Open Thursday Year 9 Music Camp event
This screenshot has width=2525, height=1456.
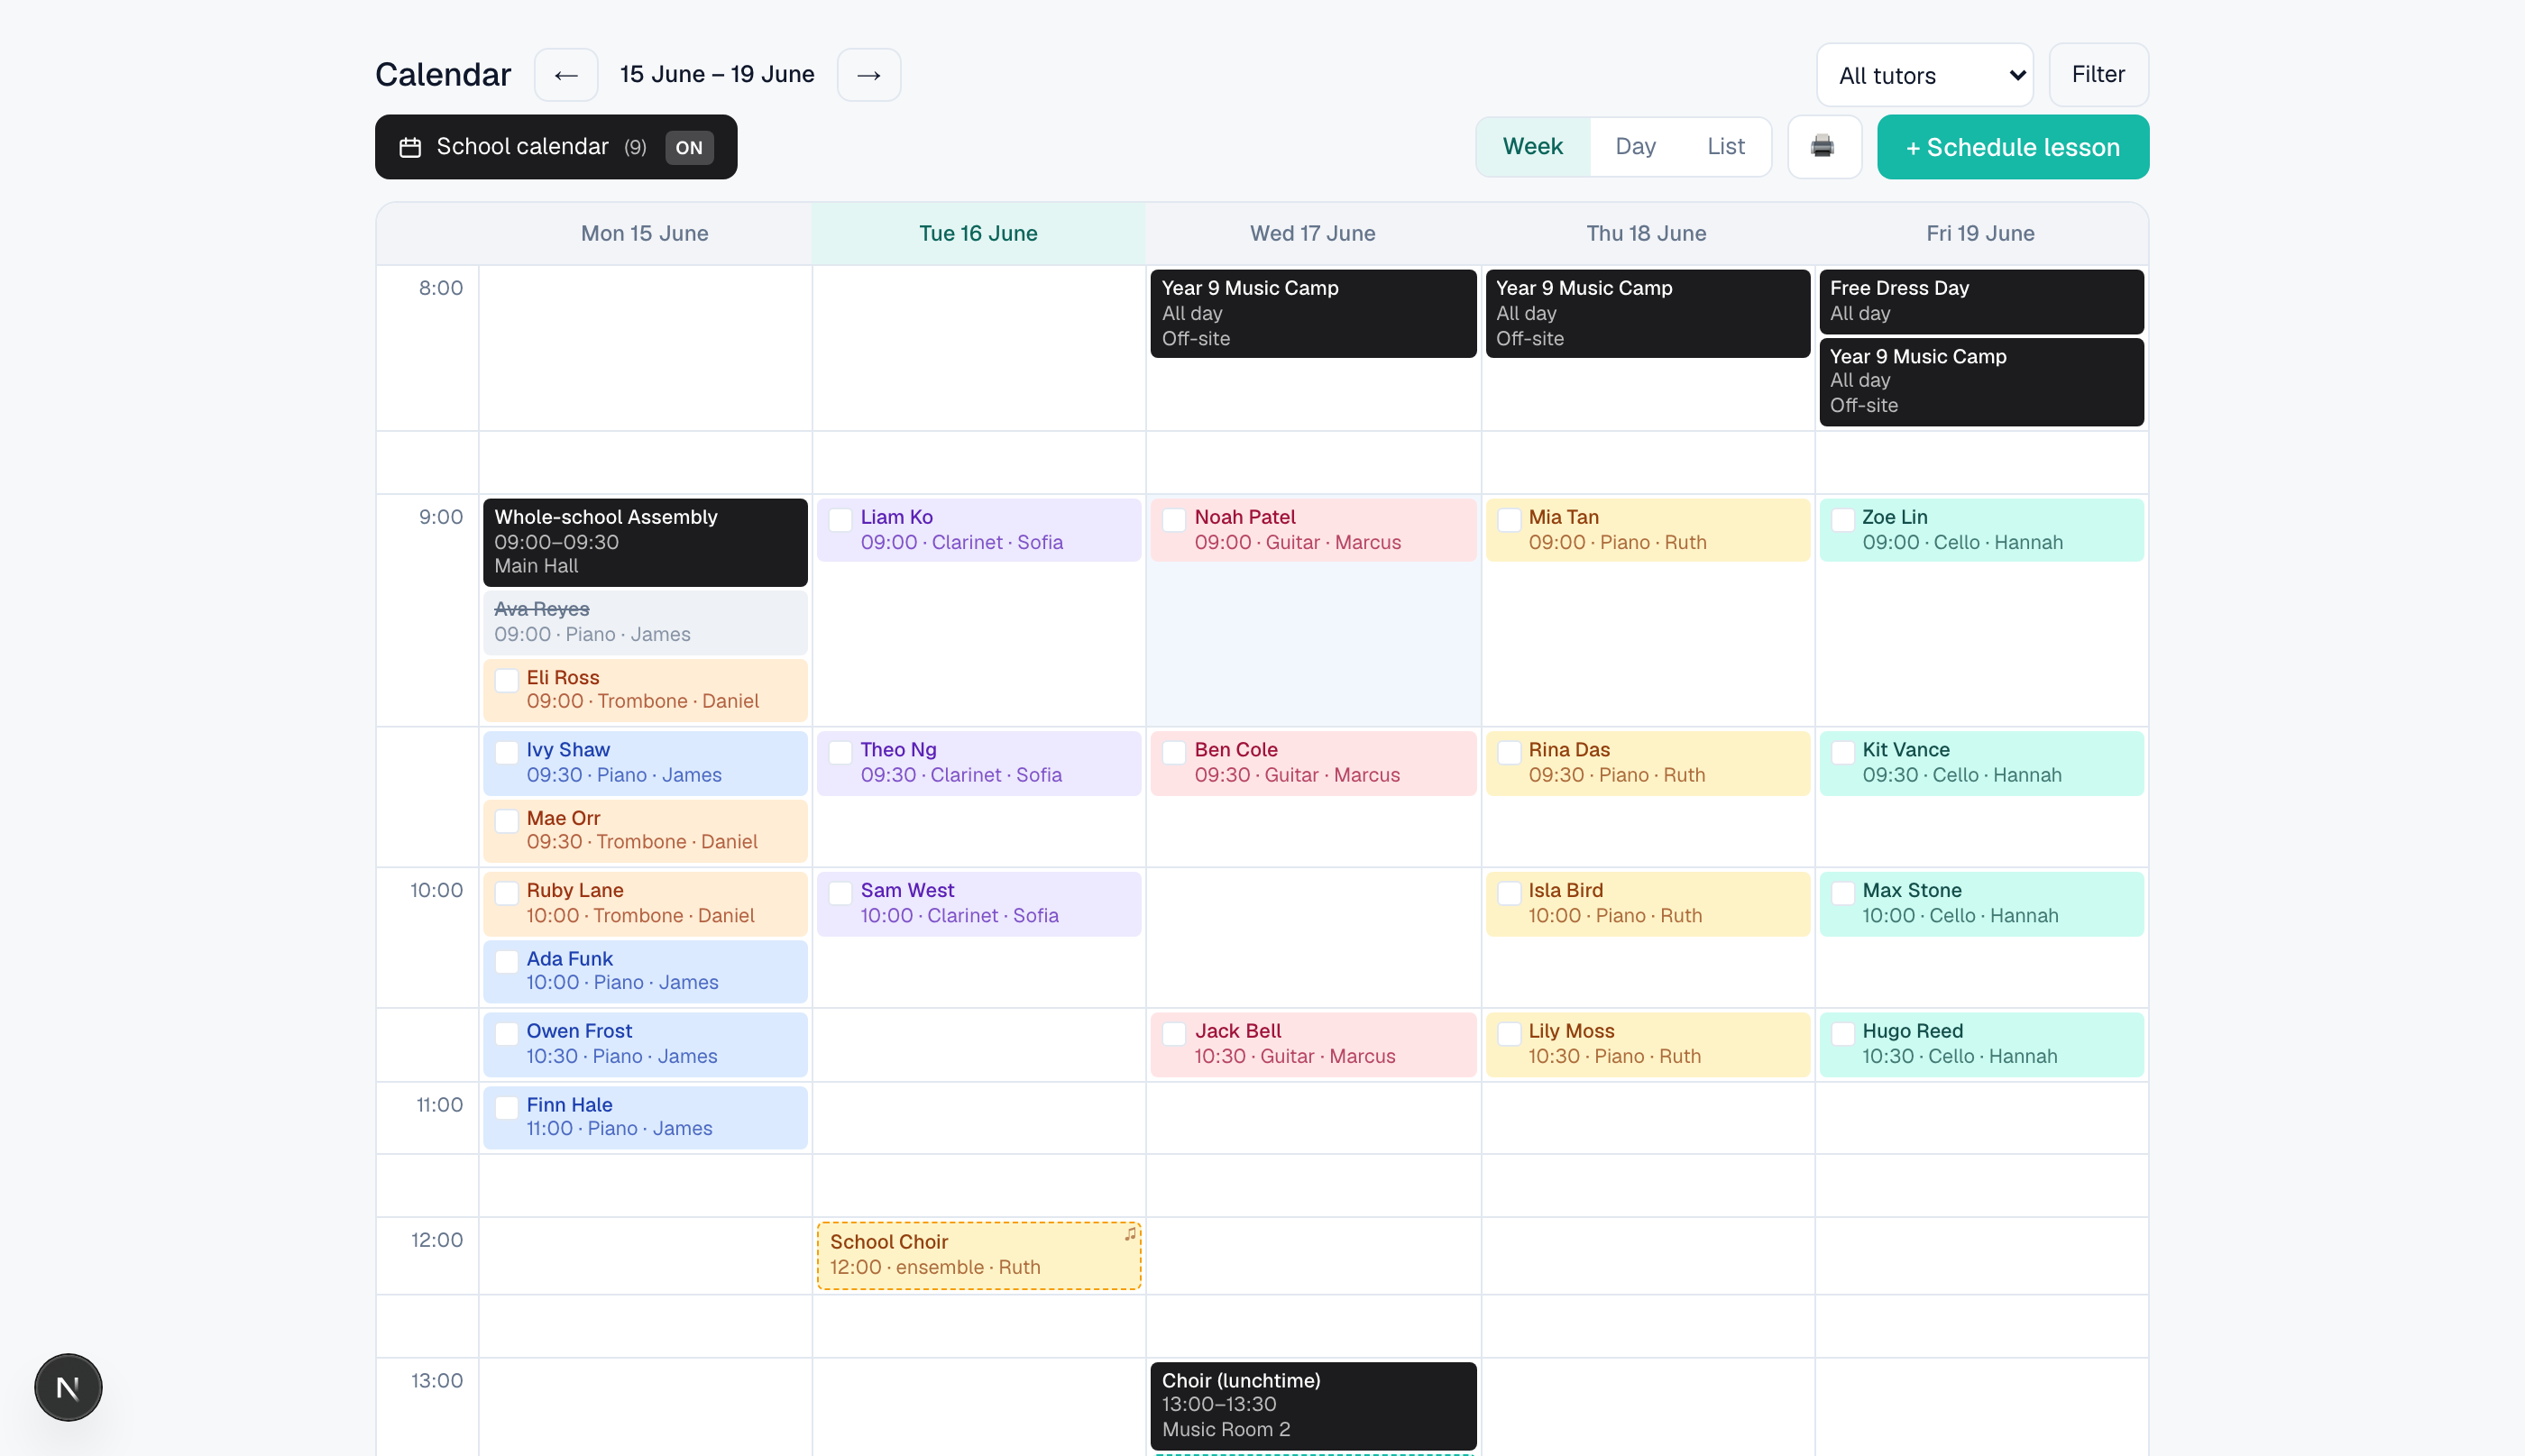(x=1647, y=313)
